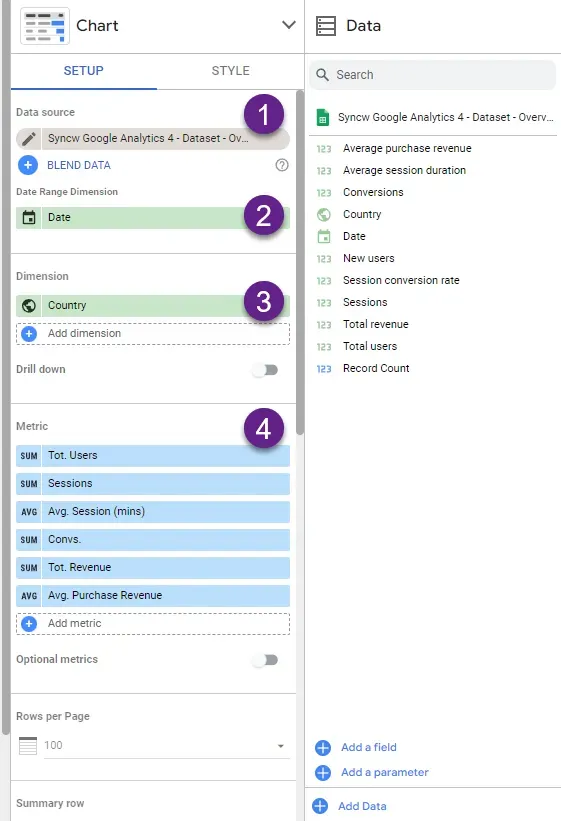This screenshot has height=821, width=561.
Task: Click Add dimension button
Action: [x=153, y=334]
